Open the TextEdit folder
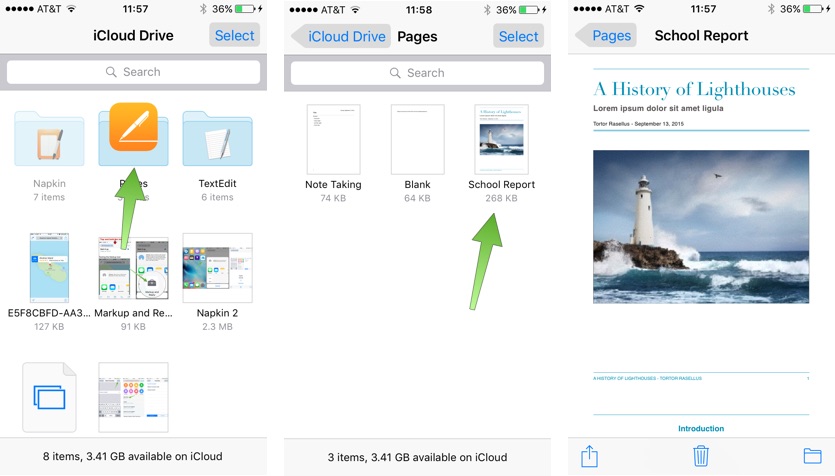Image resolution: width=835 pixels, height=476 pixels. click(217, 140)
